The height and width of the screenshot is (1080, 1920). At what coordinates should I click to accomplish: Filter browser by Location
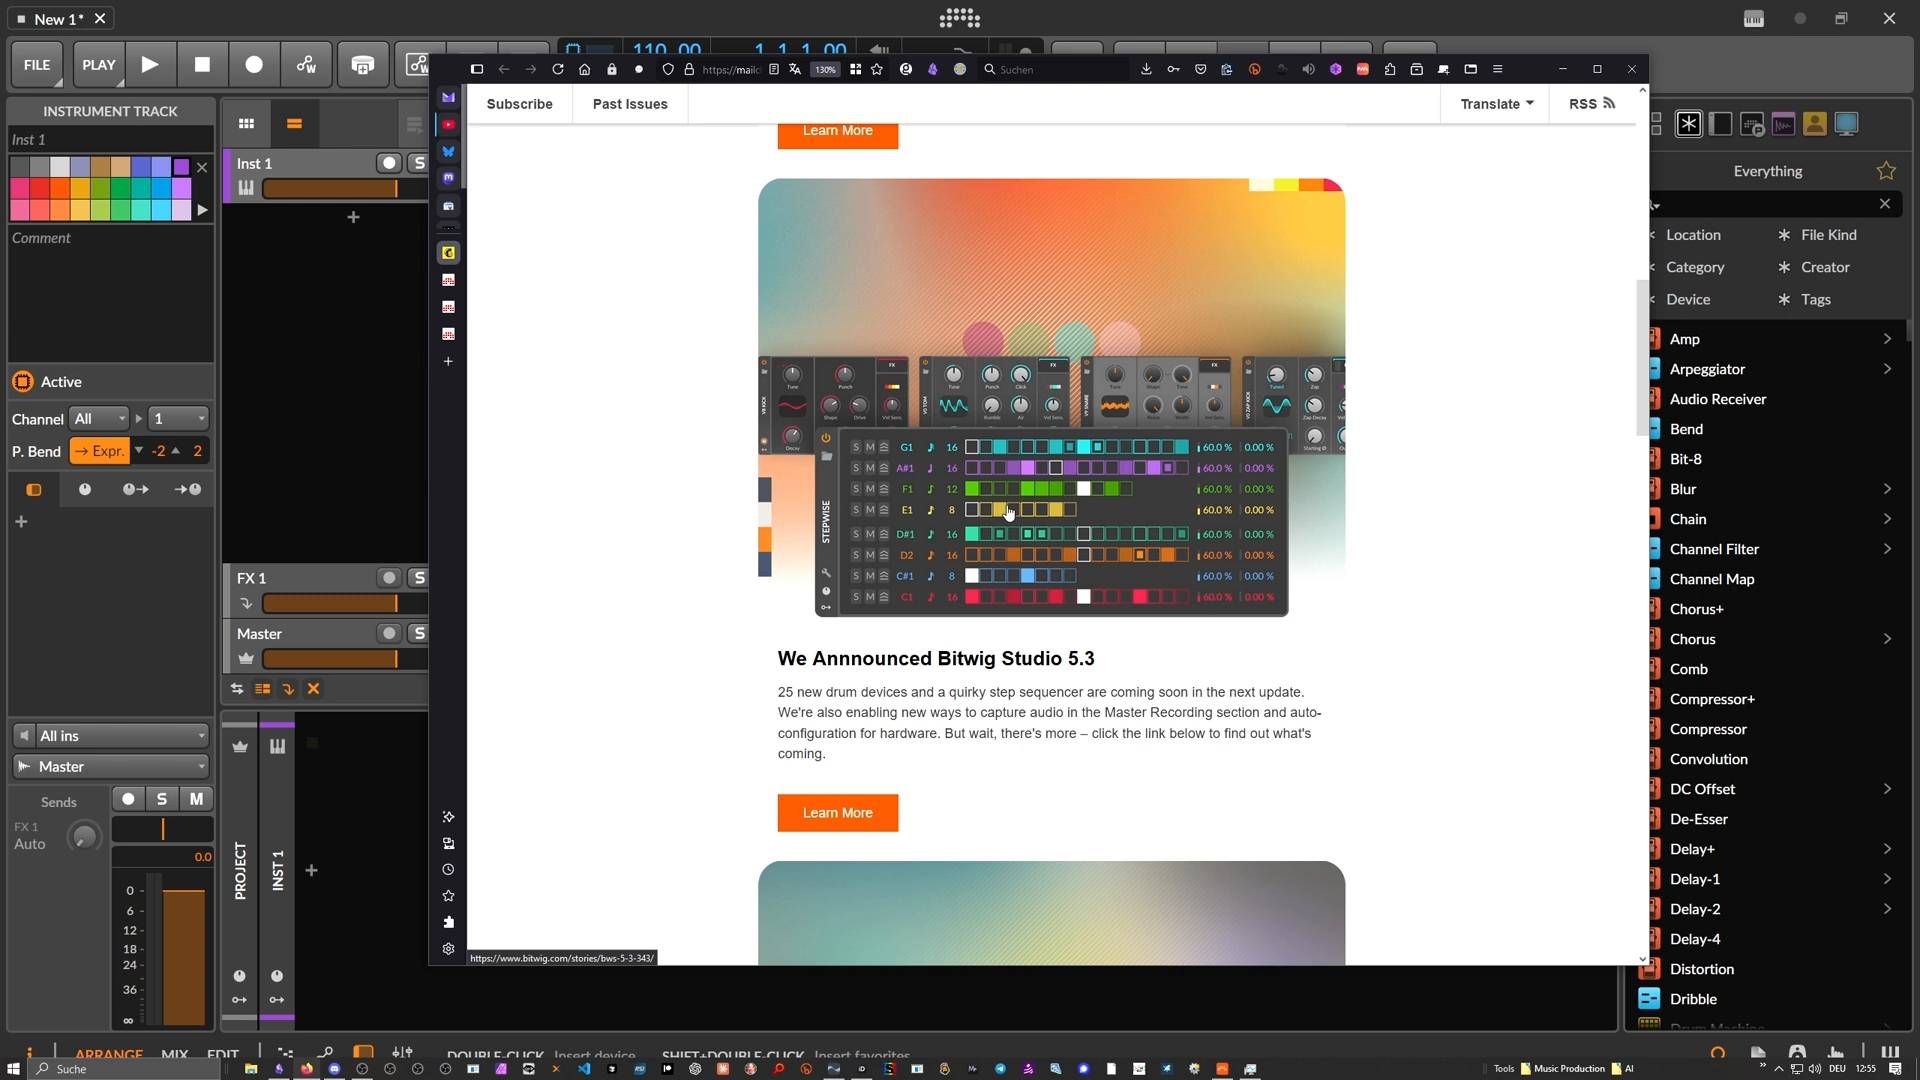(x=1692, y=235)
